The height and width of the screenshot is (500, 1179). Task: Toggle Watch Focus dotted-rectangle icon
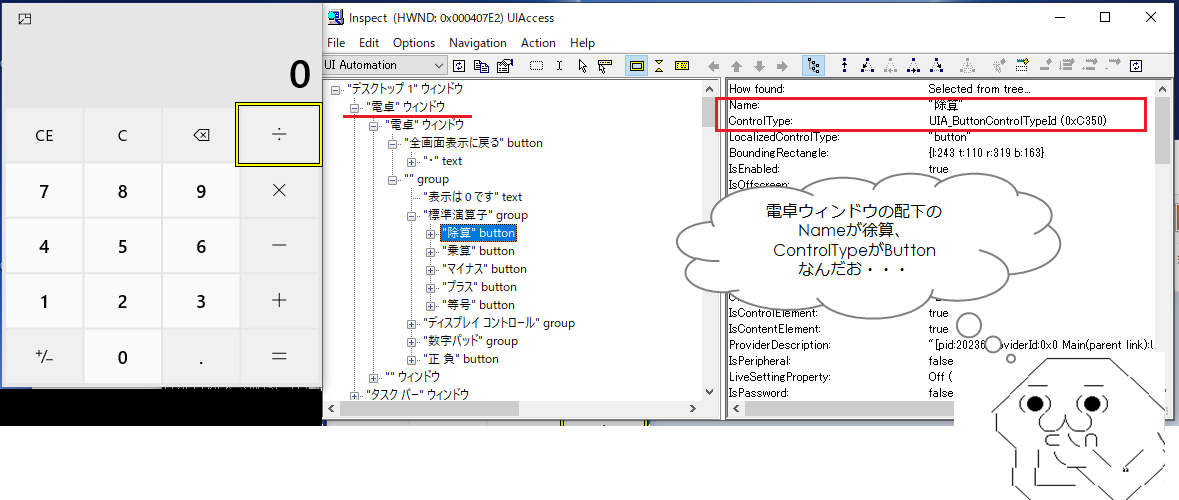[536, 66]
